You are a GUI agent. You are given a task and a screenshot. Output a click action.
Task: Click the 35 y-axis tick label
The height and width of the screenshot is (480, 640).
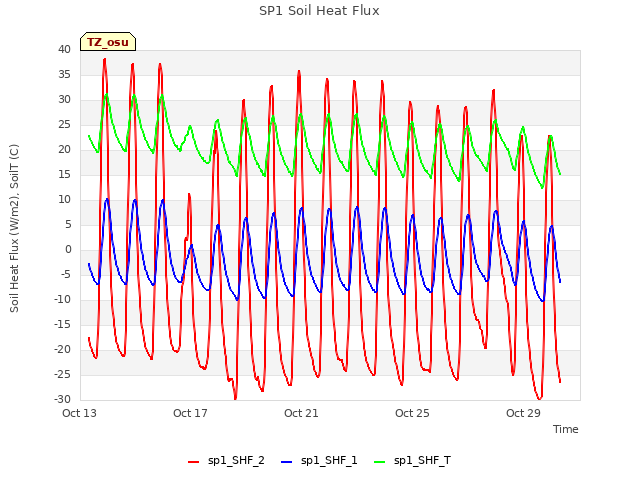(x=64, y=74)
